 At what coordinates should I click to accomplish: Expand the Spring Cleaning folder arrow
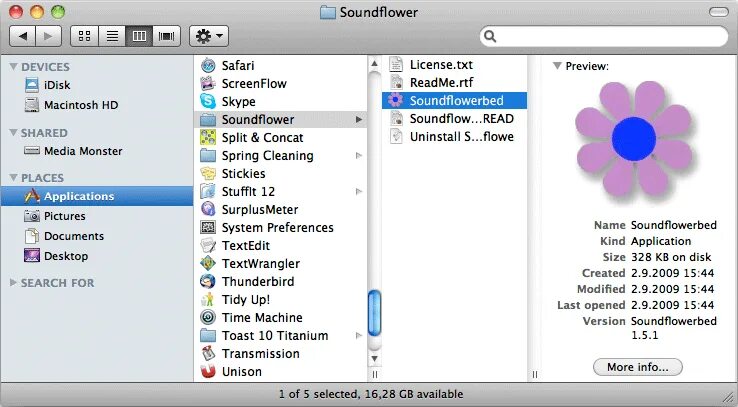[x=359, y=155]
